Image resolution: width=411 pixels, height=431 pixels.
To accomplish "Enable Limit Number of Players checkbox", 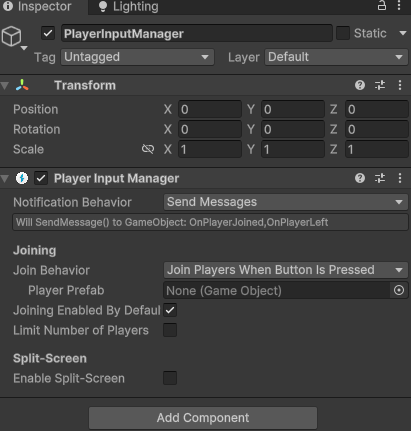I will [170, 330].
